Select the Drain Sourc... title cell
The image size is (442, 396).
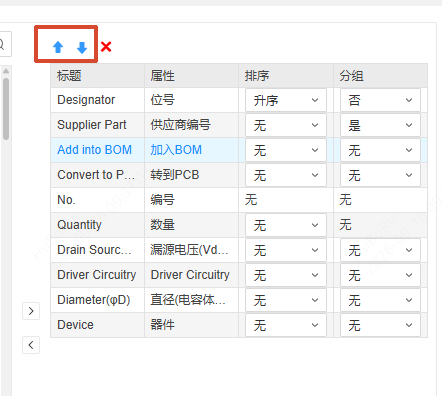click(x=97, y=250)
